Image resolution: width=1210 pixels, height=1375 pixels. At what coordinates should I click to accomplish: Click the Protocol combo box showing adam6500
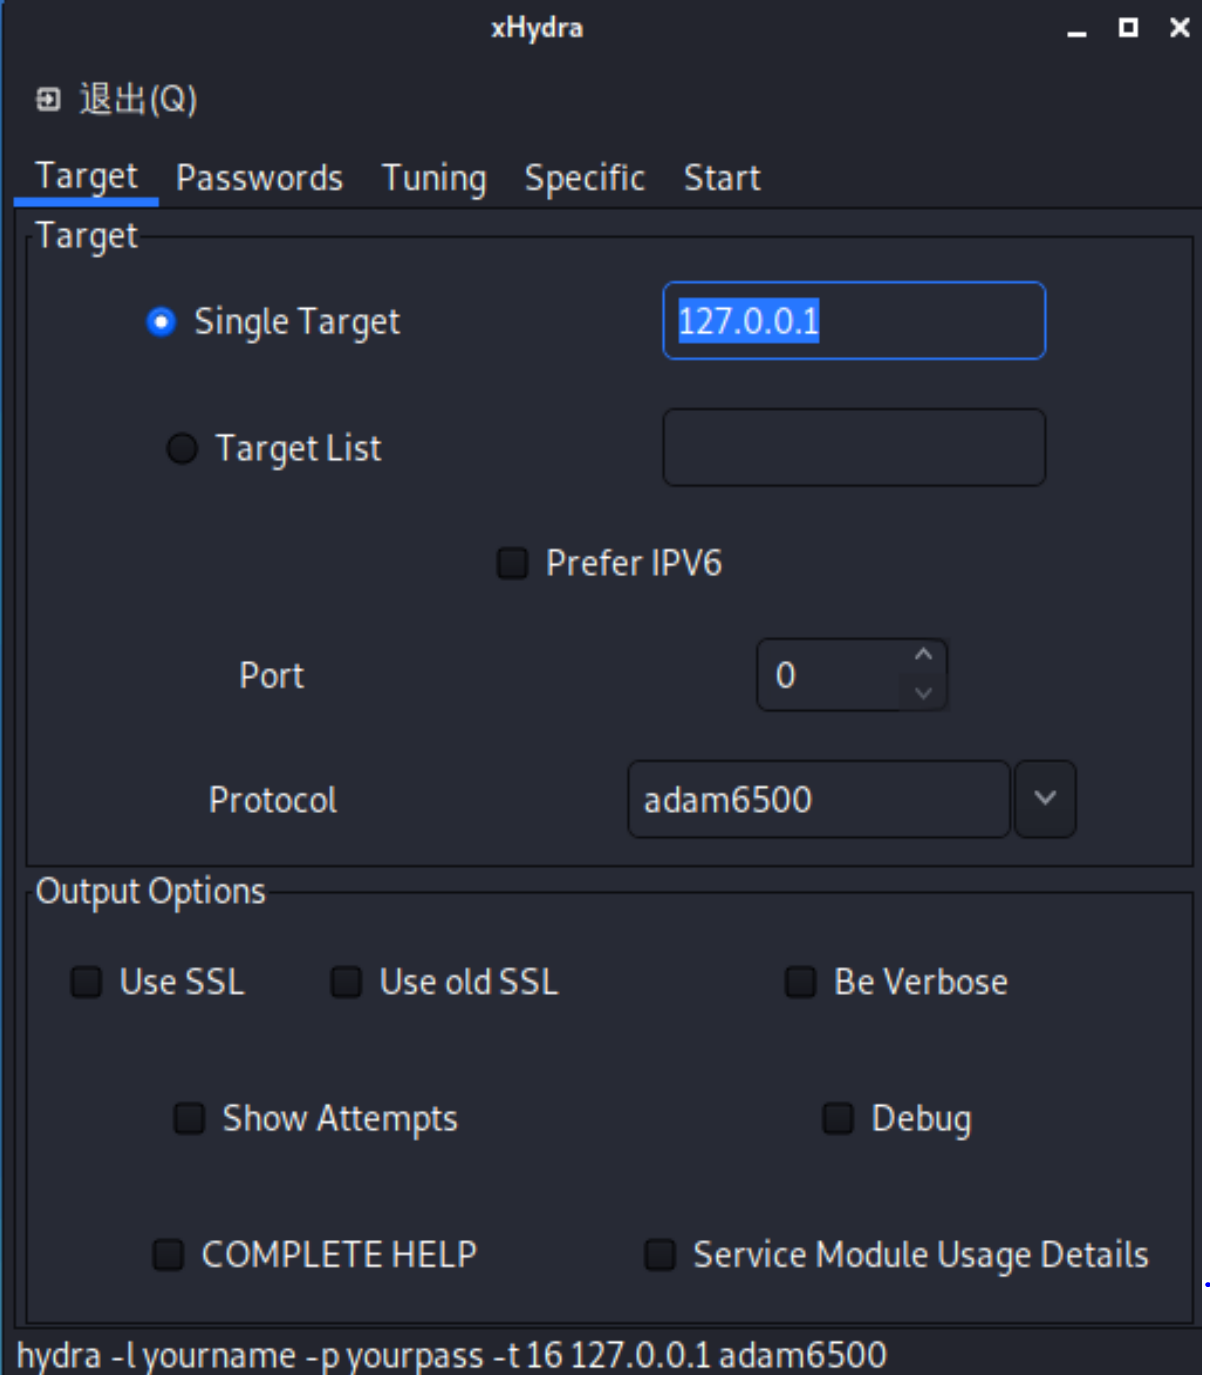(819, 799)
